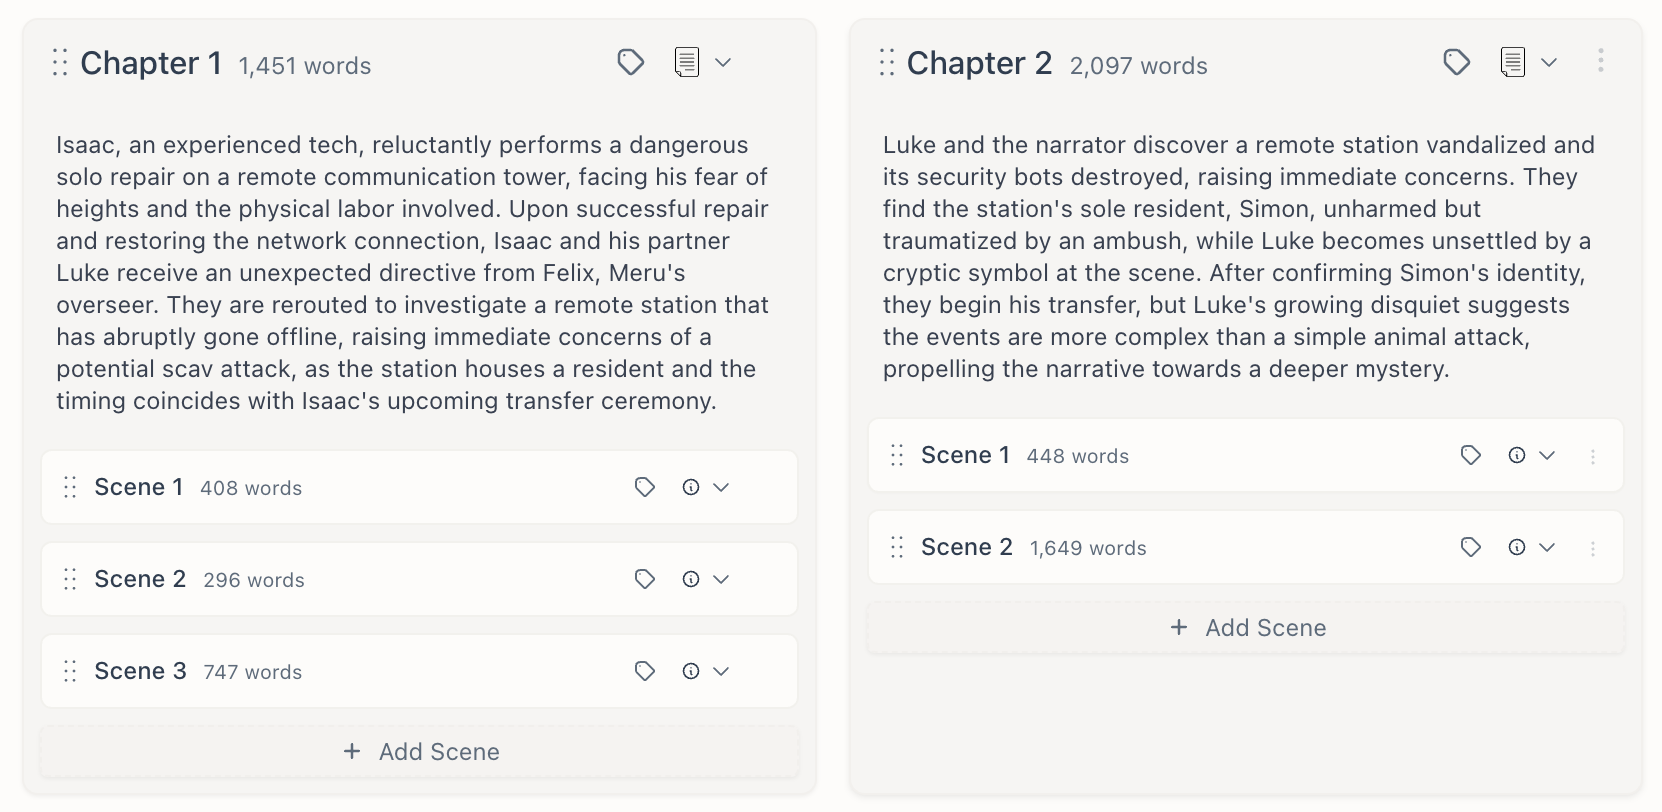This screenshot has height=812, width=1662.
Task: Click the Chapter 2 summary document icon
Action: coord(1512,62)
